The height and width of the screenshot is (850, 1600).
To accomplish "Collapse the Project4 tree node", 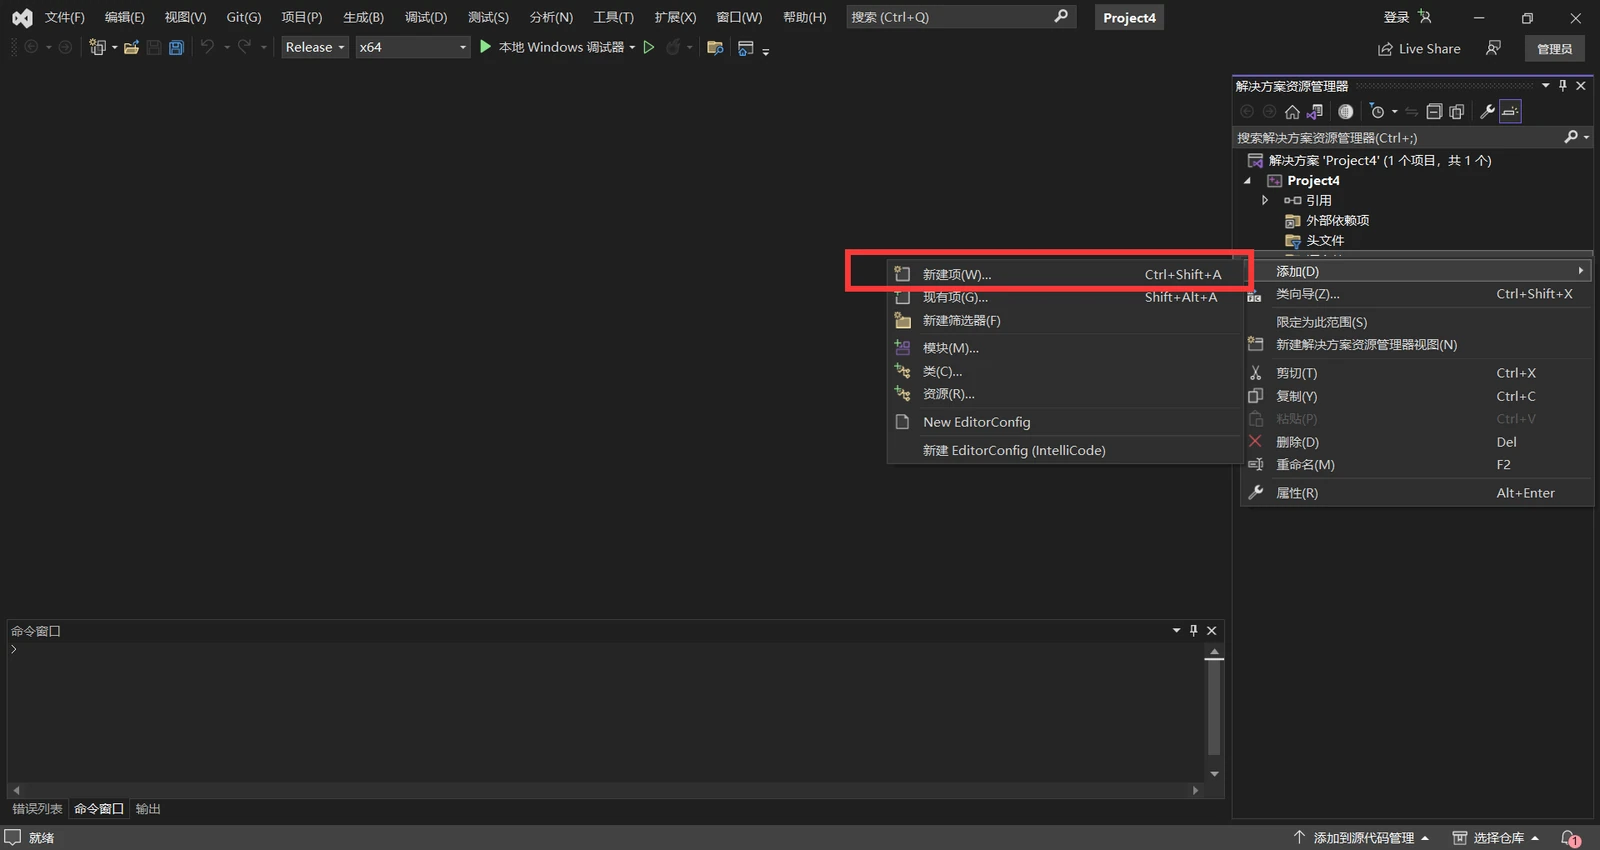I will (1247, 181).
